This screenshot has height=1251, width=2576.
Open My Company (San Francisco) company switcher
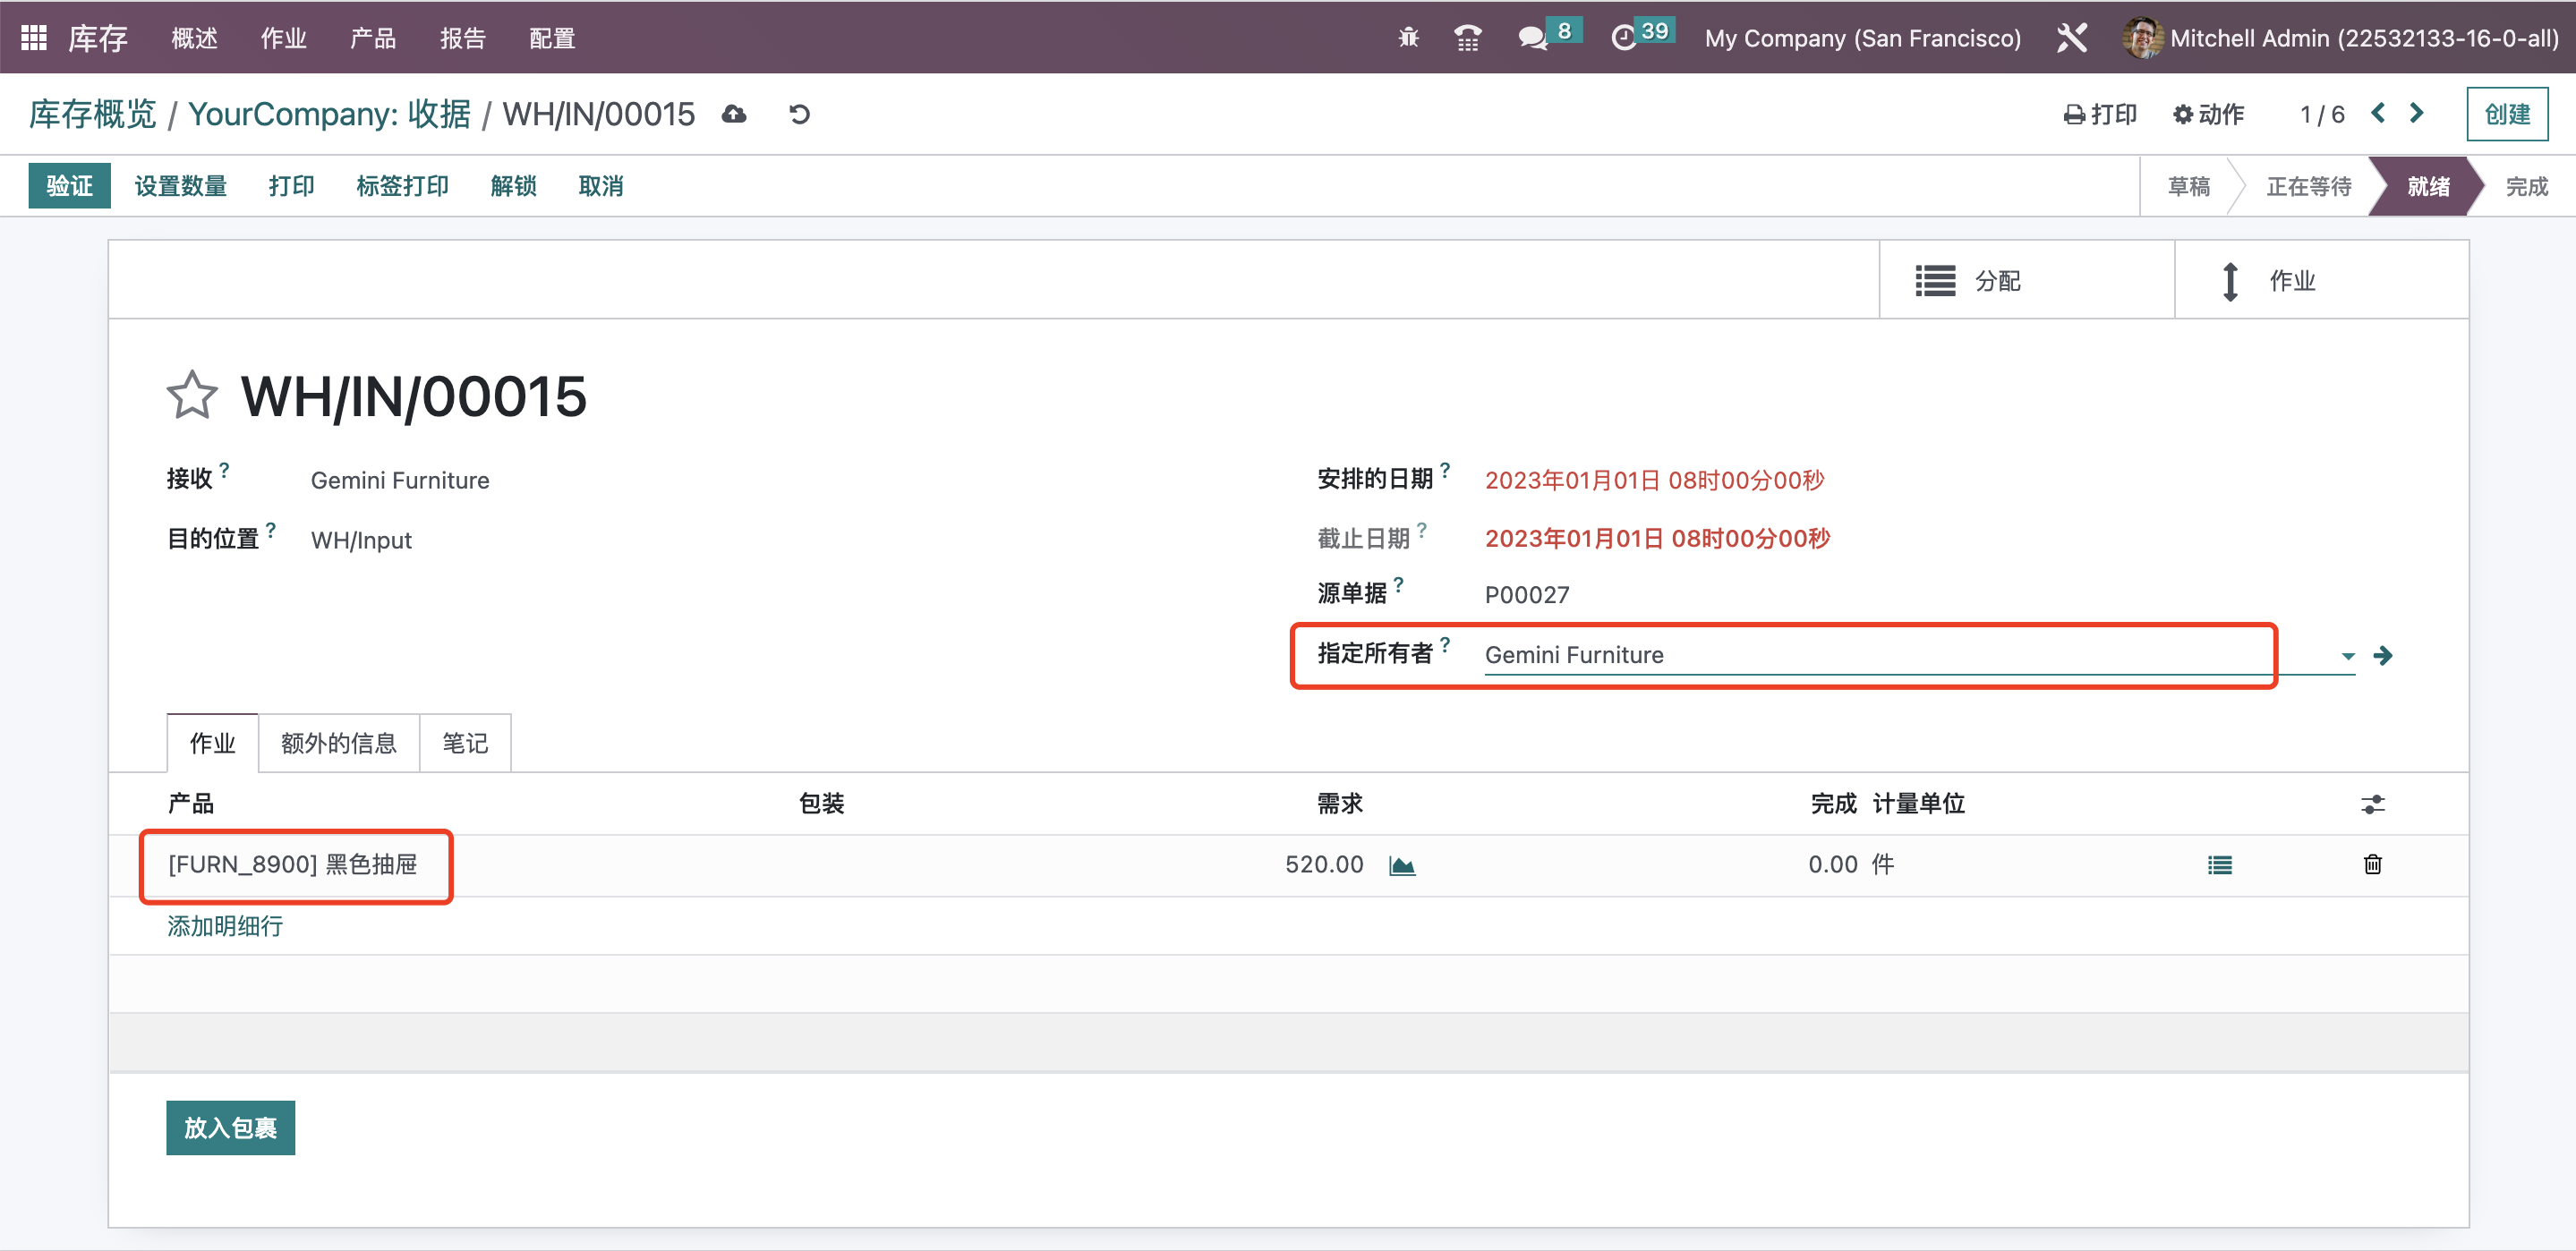(1862, 38)
